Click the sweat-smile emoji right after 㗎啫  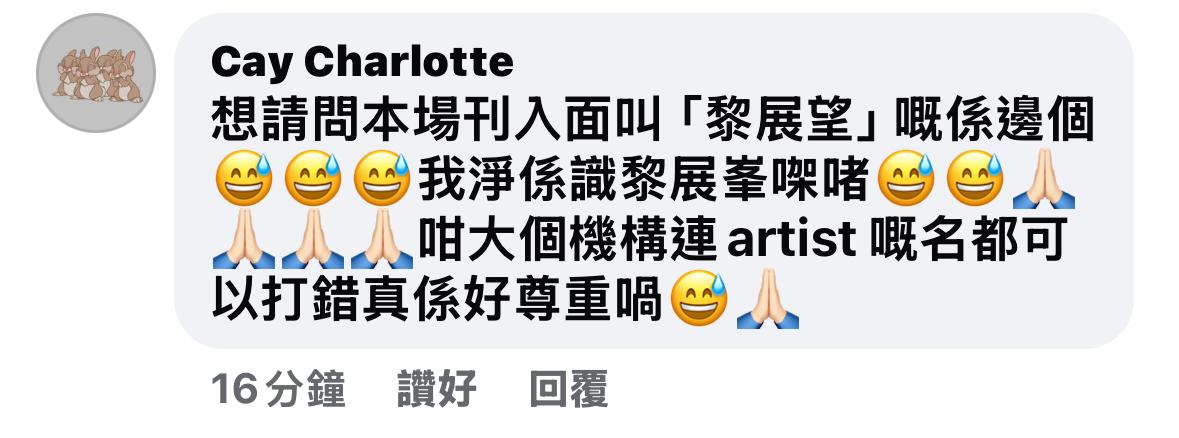(x=906, y=179)
